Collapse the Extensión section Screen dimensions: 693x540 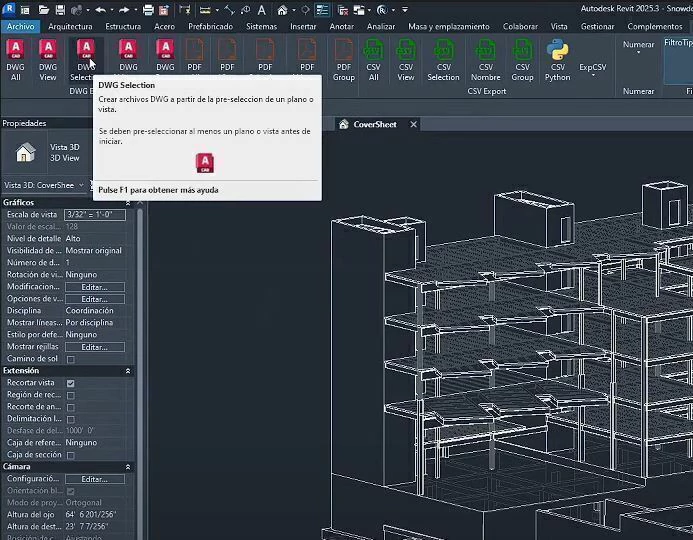click(x=128, y=371)
